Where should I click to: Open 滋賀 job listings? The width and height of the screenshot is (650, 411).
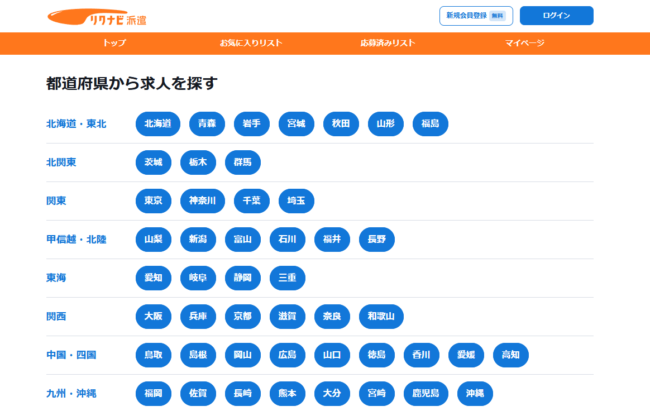(x=287, y=316)
